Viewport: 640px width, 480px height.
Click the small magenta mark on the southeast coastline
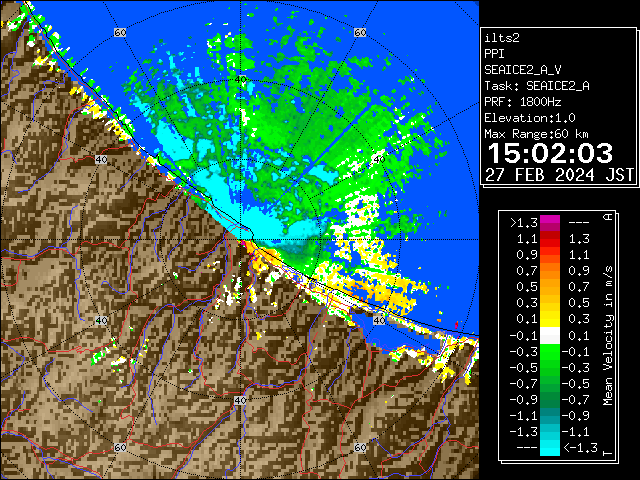click(x=456, y=325)
